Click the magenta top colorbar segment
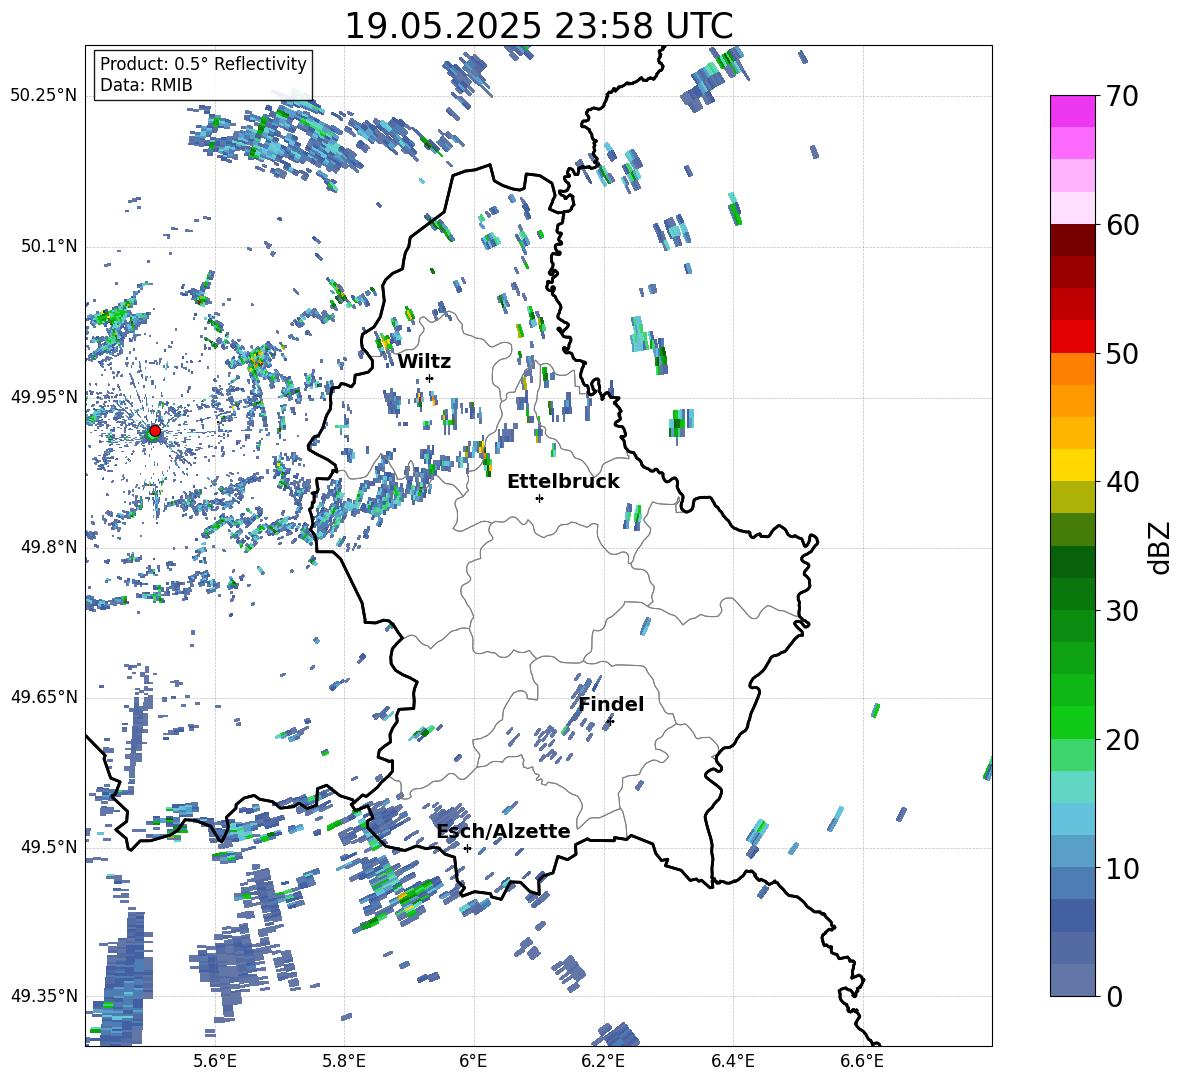The image size is (1184, 1081). [1072, 111]
